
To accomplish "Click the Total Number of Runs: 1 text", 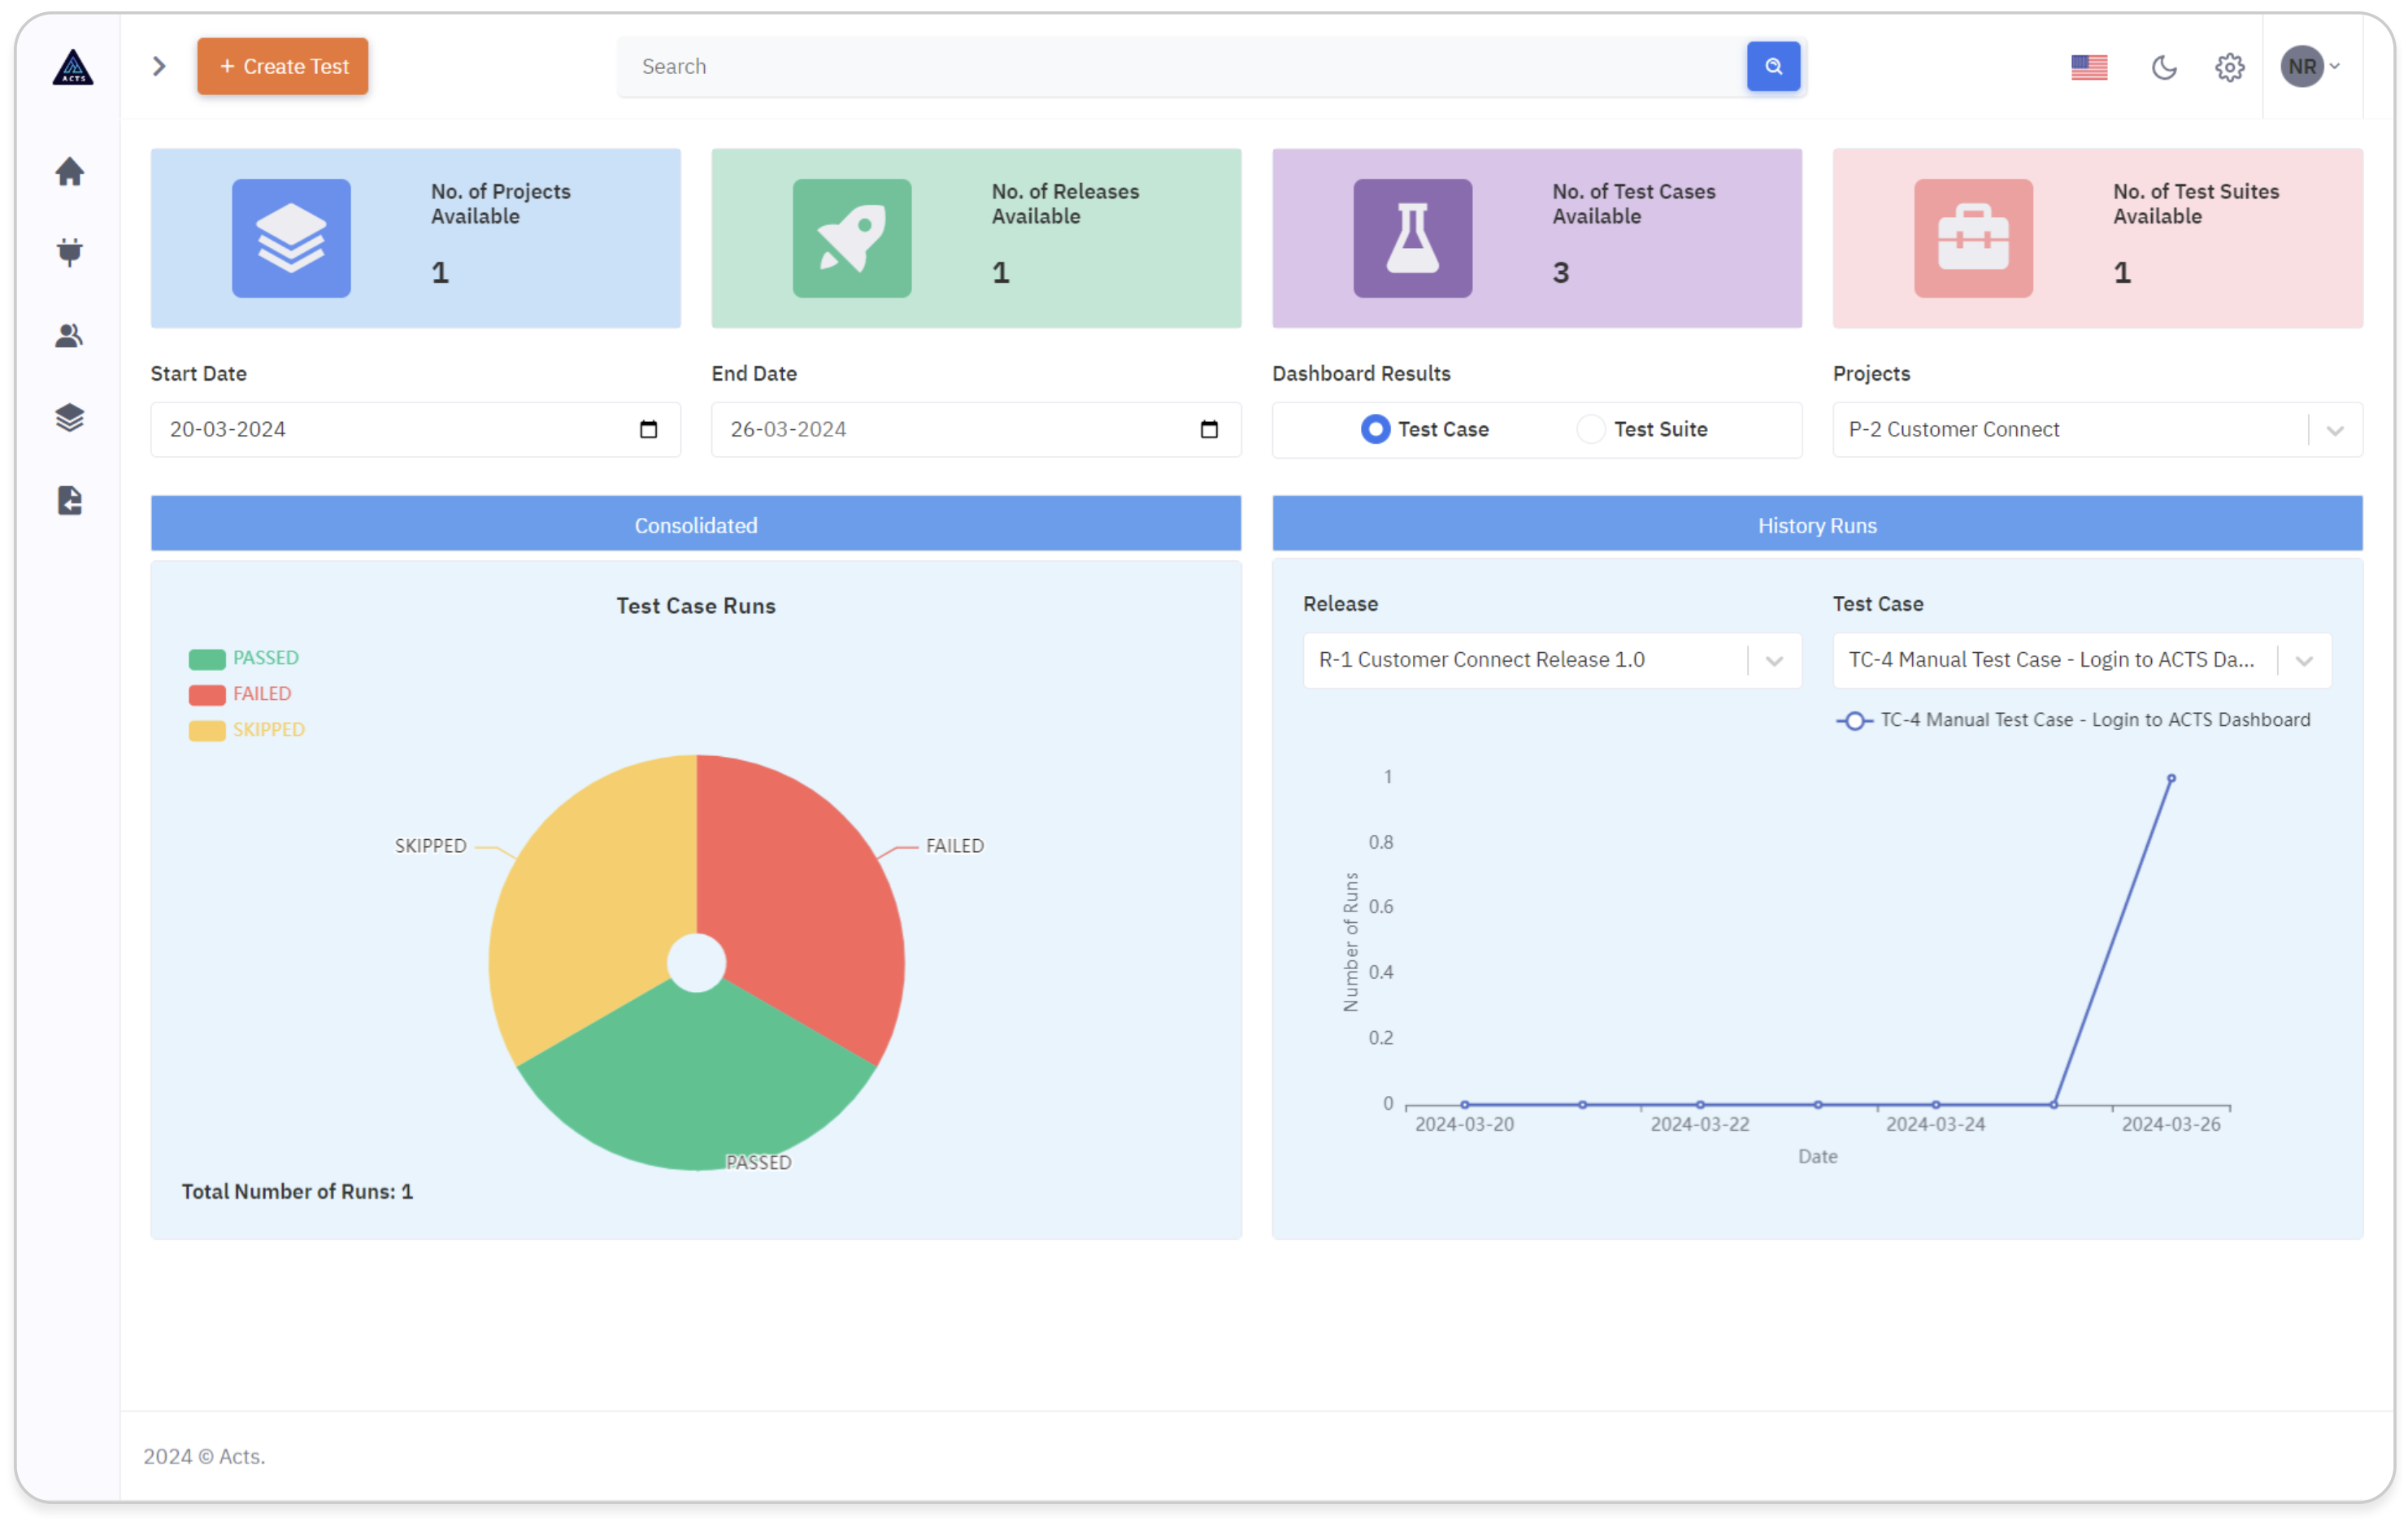I will pyautogui.click(x=297, y=1191).
